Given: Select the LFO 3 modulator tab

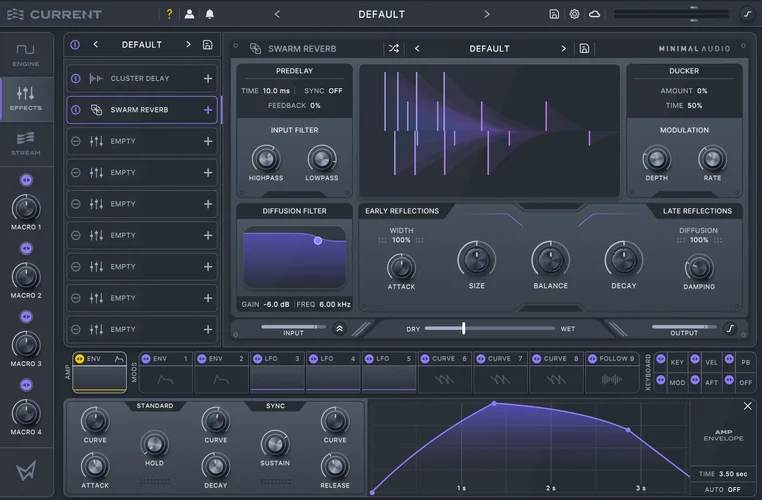Looking at the screenshot, I should [277, 372].
